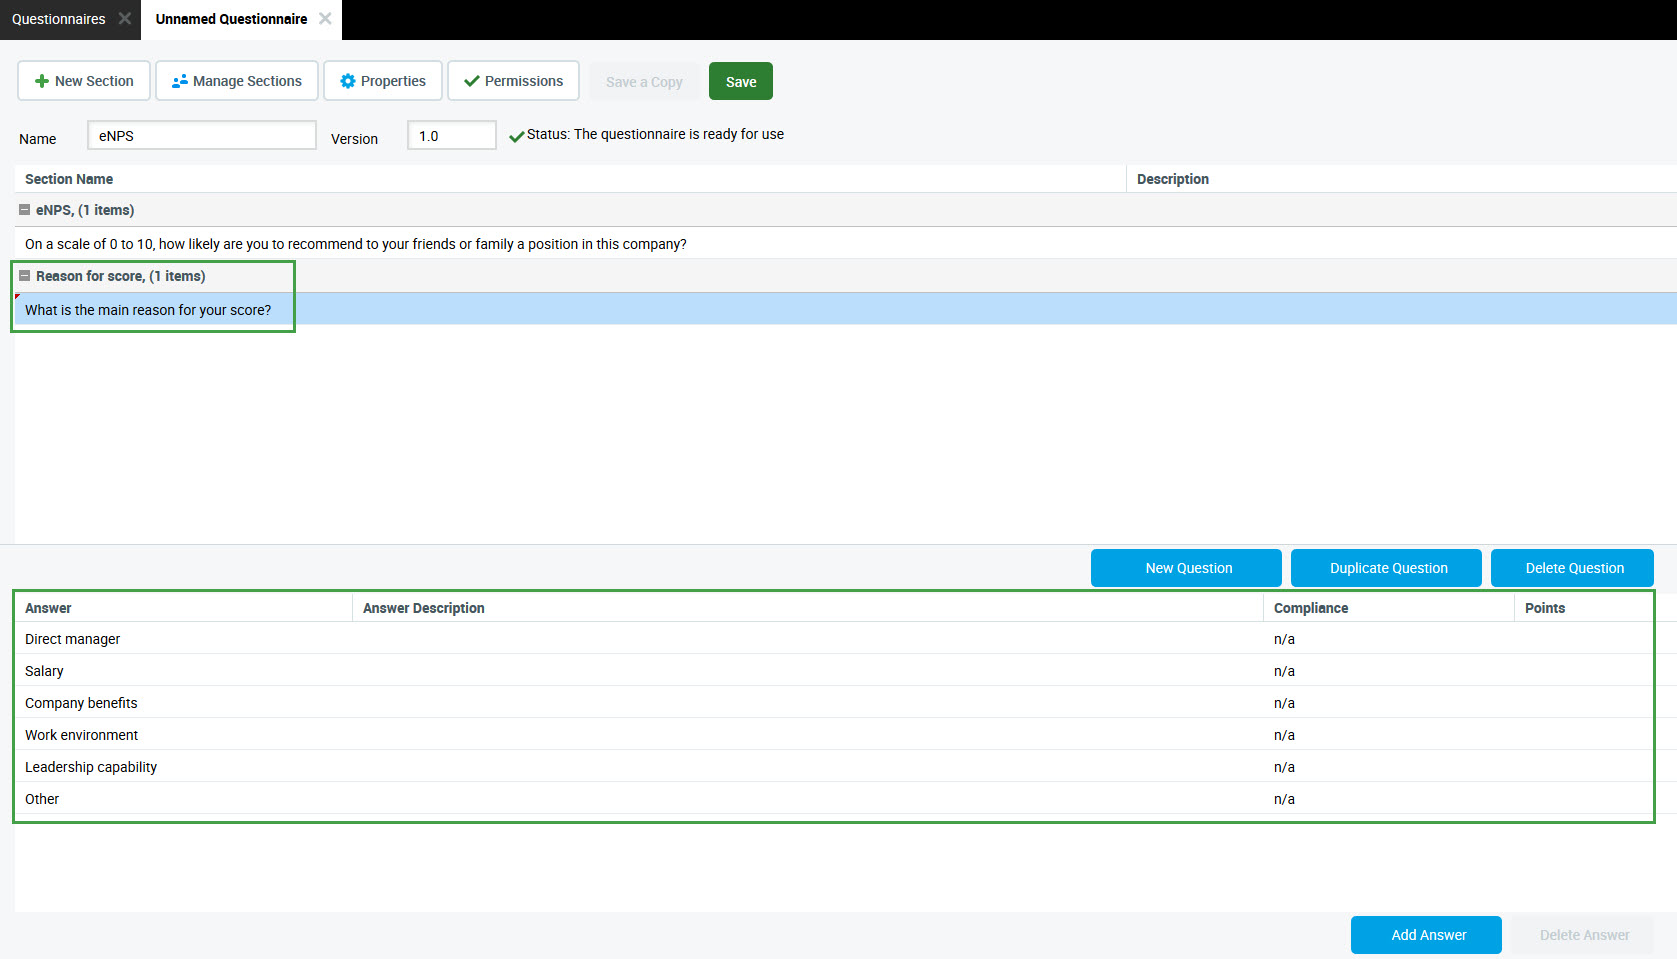Viewport: 1677px width, 959px height.
Task: Click the Properties gear icon
Action: (348, 81)
